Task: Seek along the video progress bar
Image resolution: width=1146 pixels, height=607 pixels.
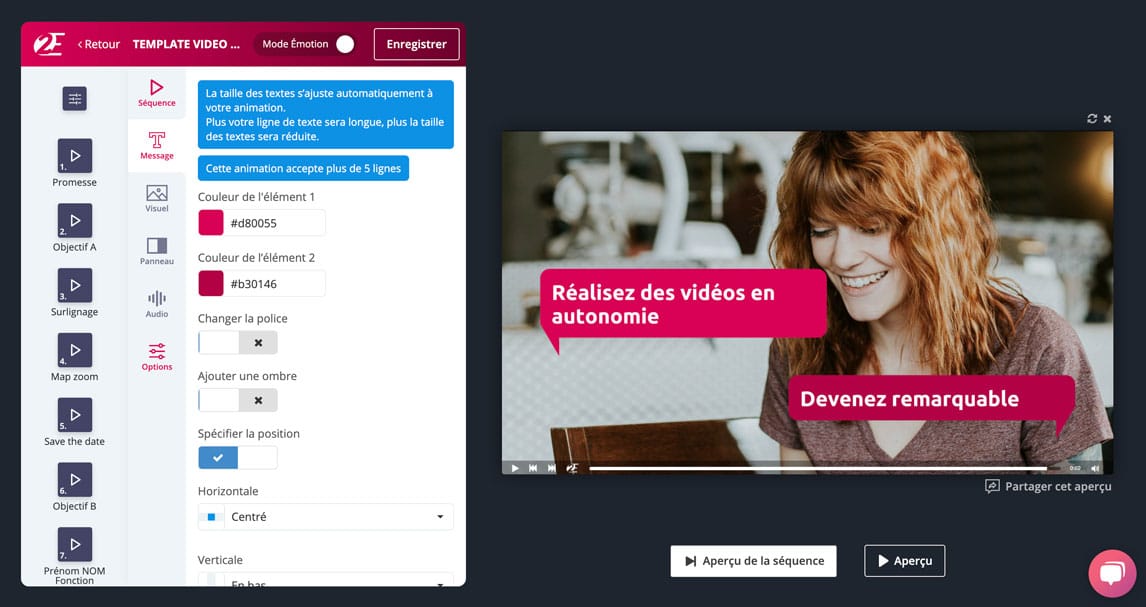Action: pos(824,468)
